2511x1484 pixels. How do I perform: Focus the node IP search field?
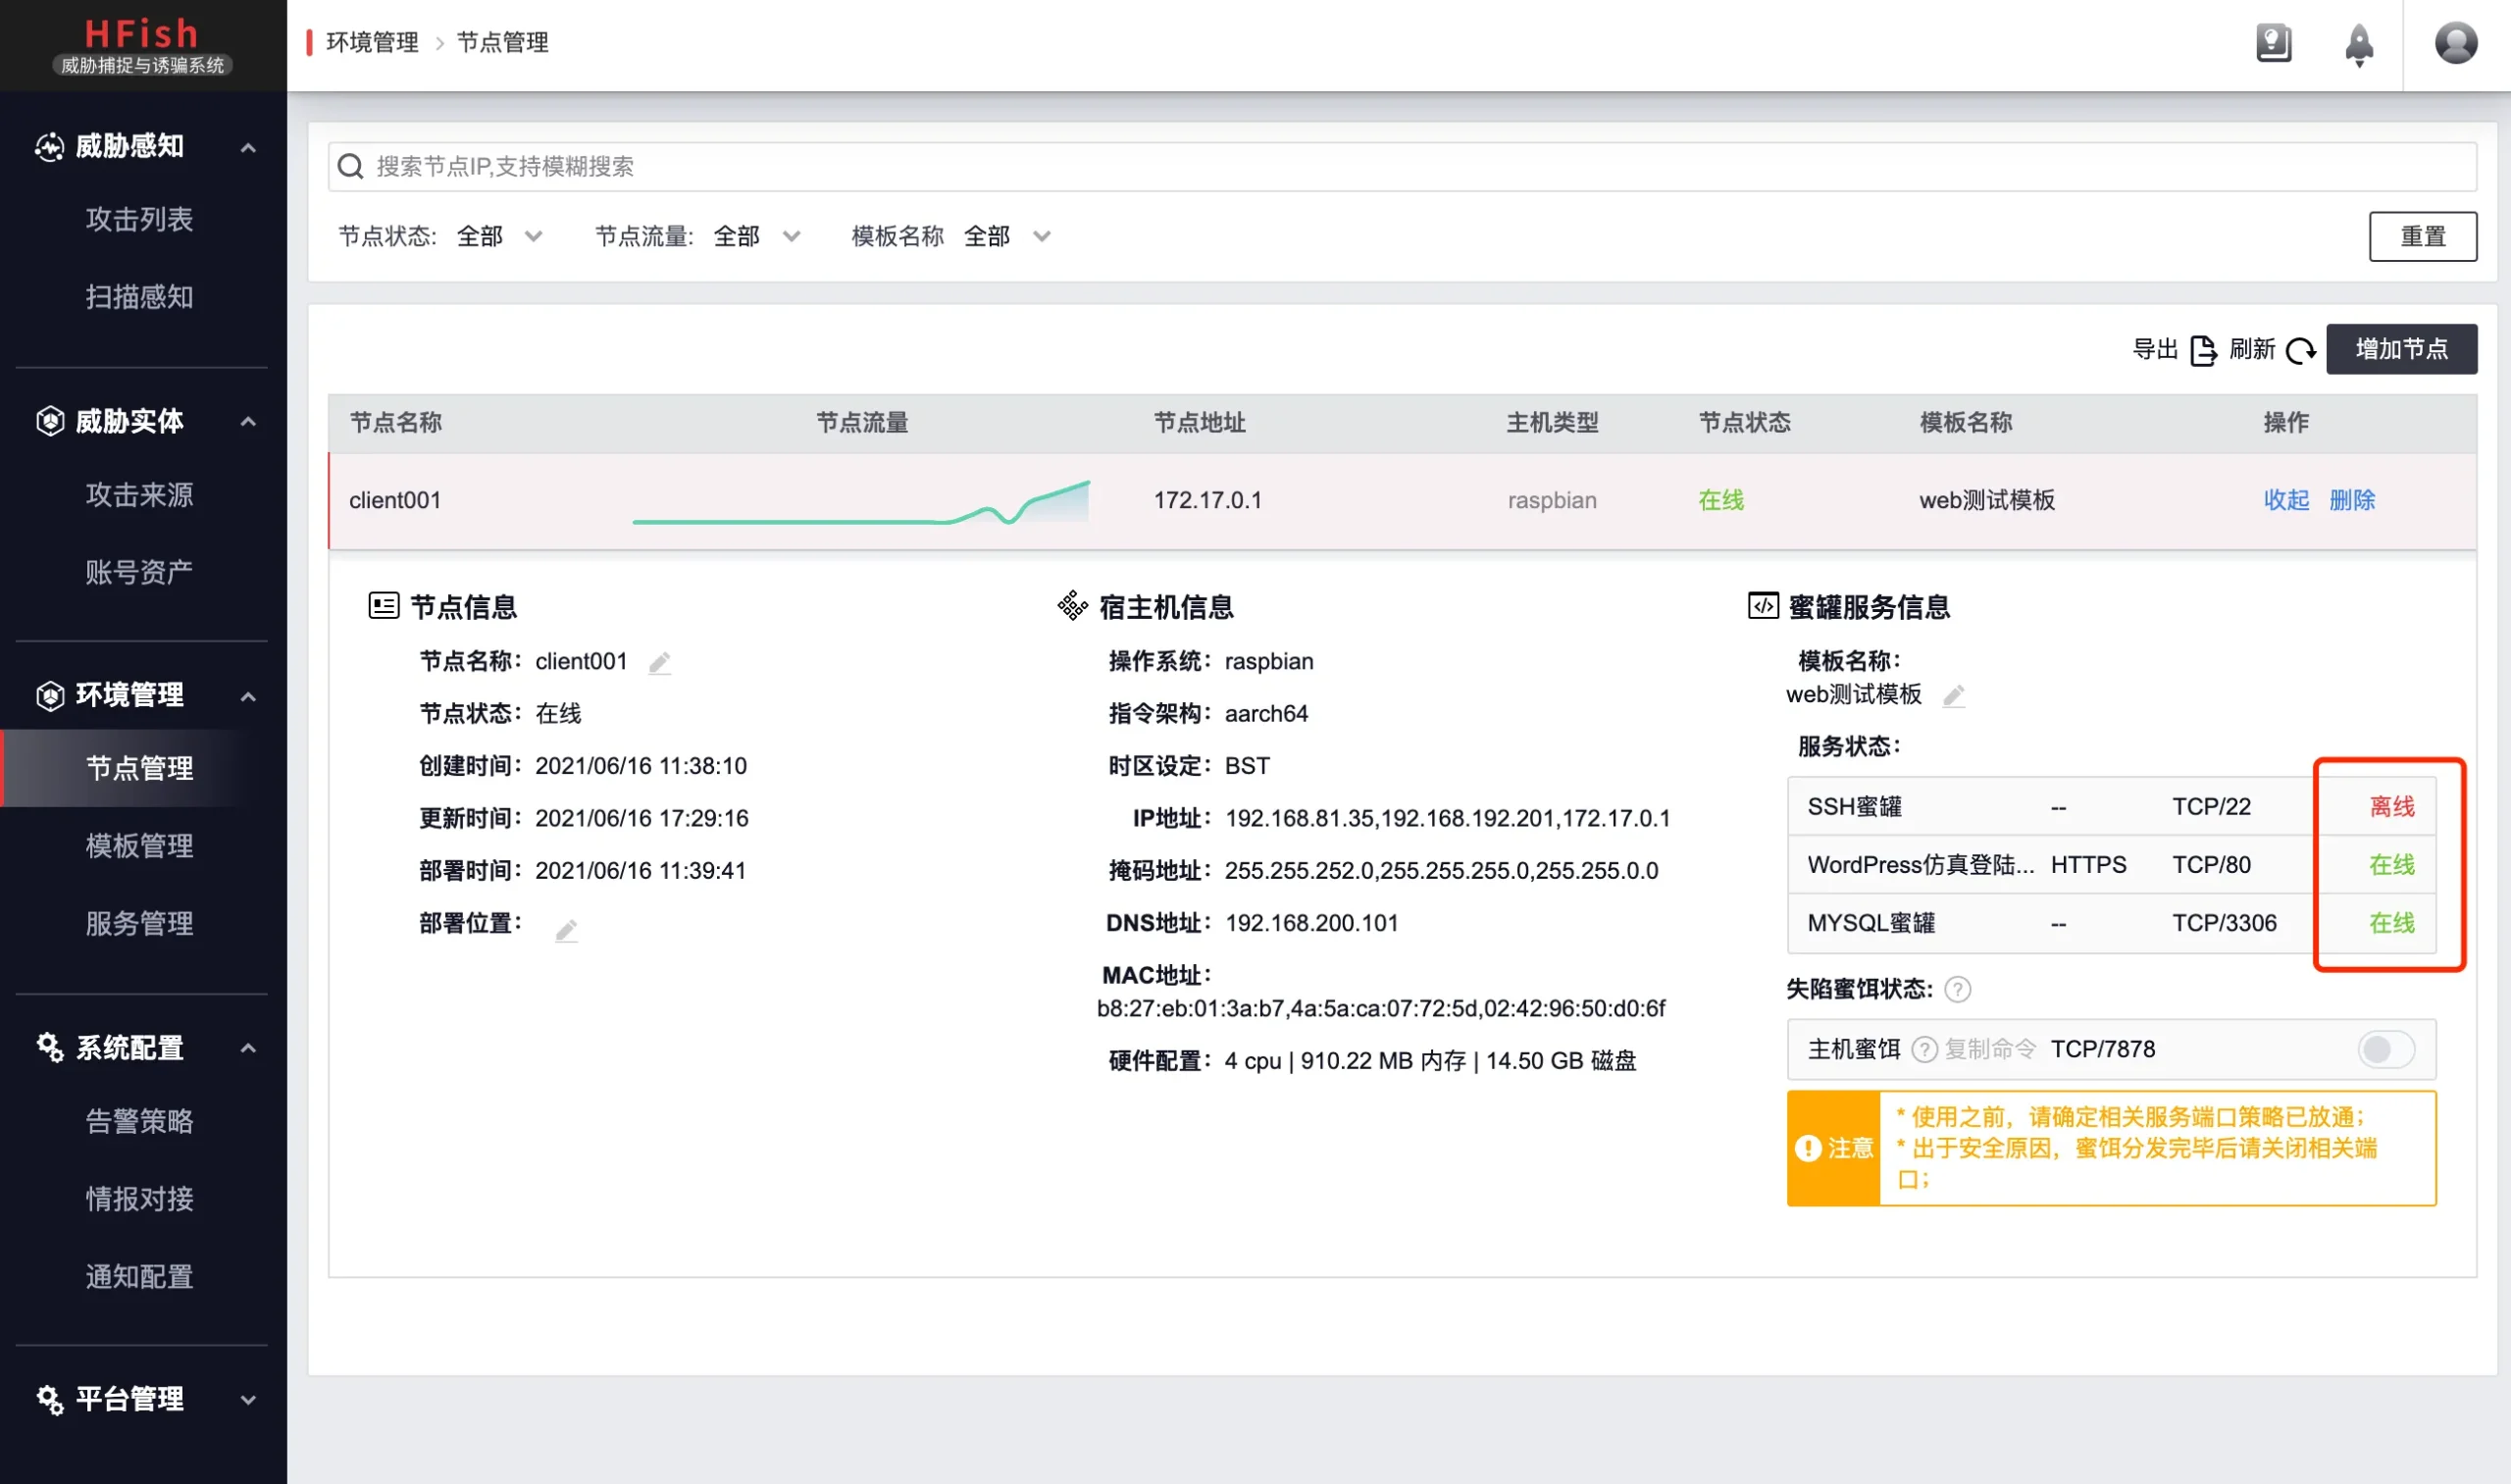pos(1401,166)
